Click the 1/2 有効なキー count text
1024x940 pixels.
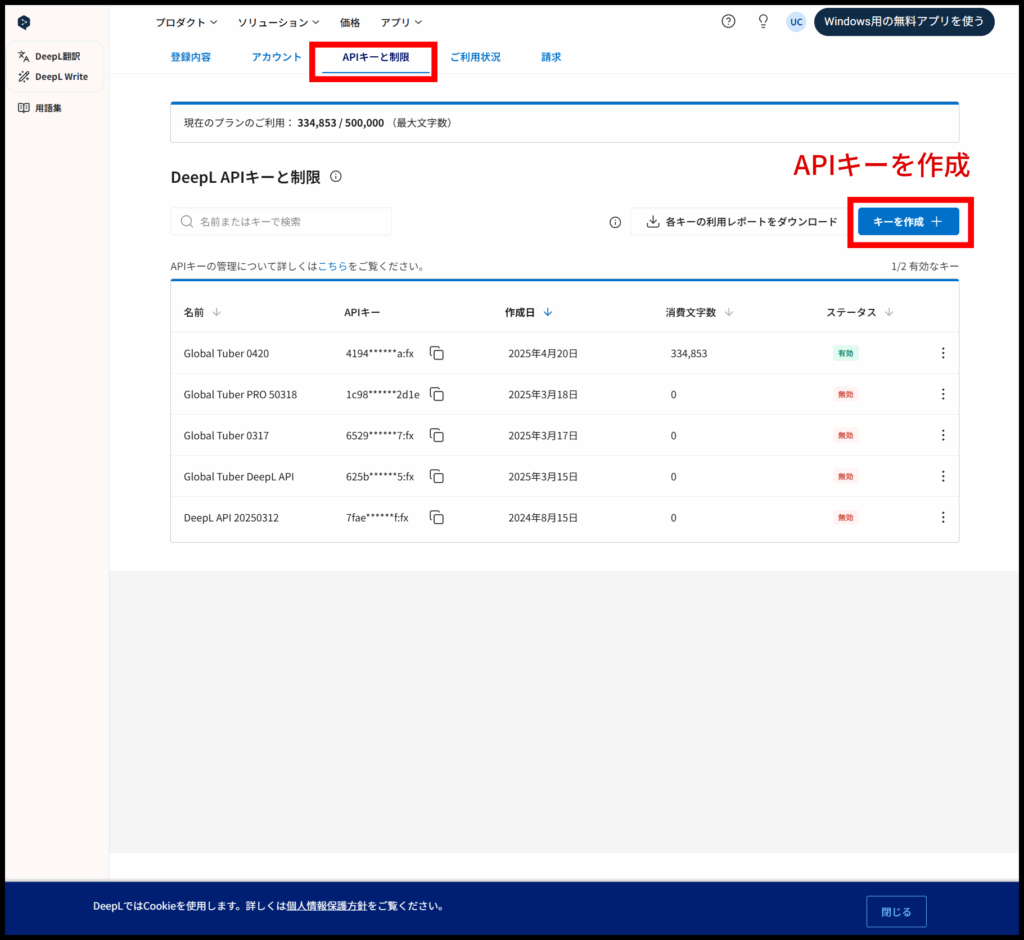pos(925,267)
